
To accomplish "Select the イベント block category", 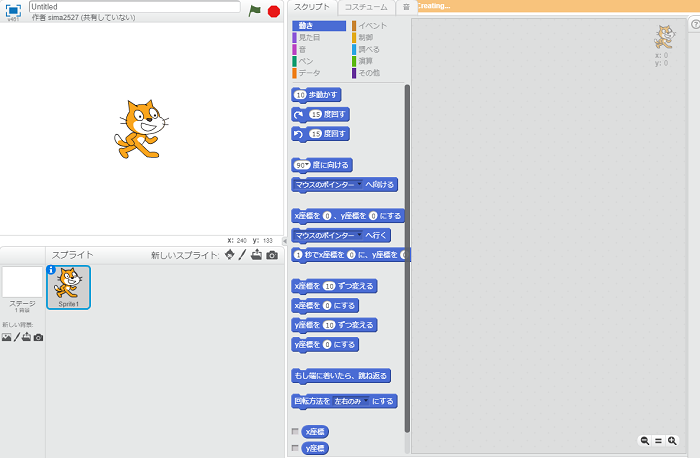I will (370, 26).
